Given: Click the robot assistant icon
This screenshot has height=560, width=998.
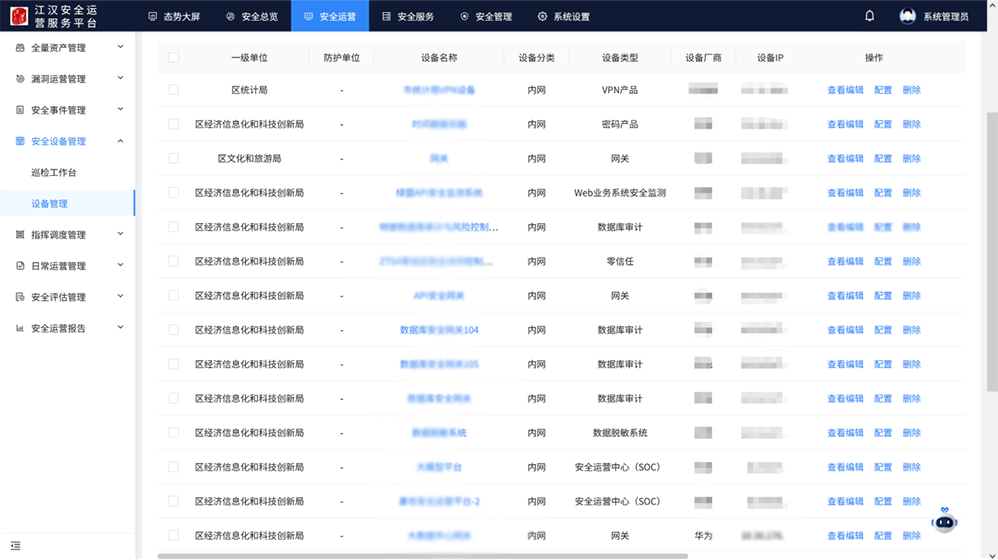Looking at the screenshot, I should point(944,521).
